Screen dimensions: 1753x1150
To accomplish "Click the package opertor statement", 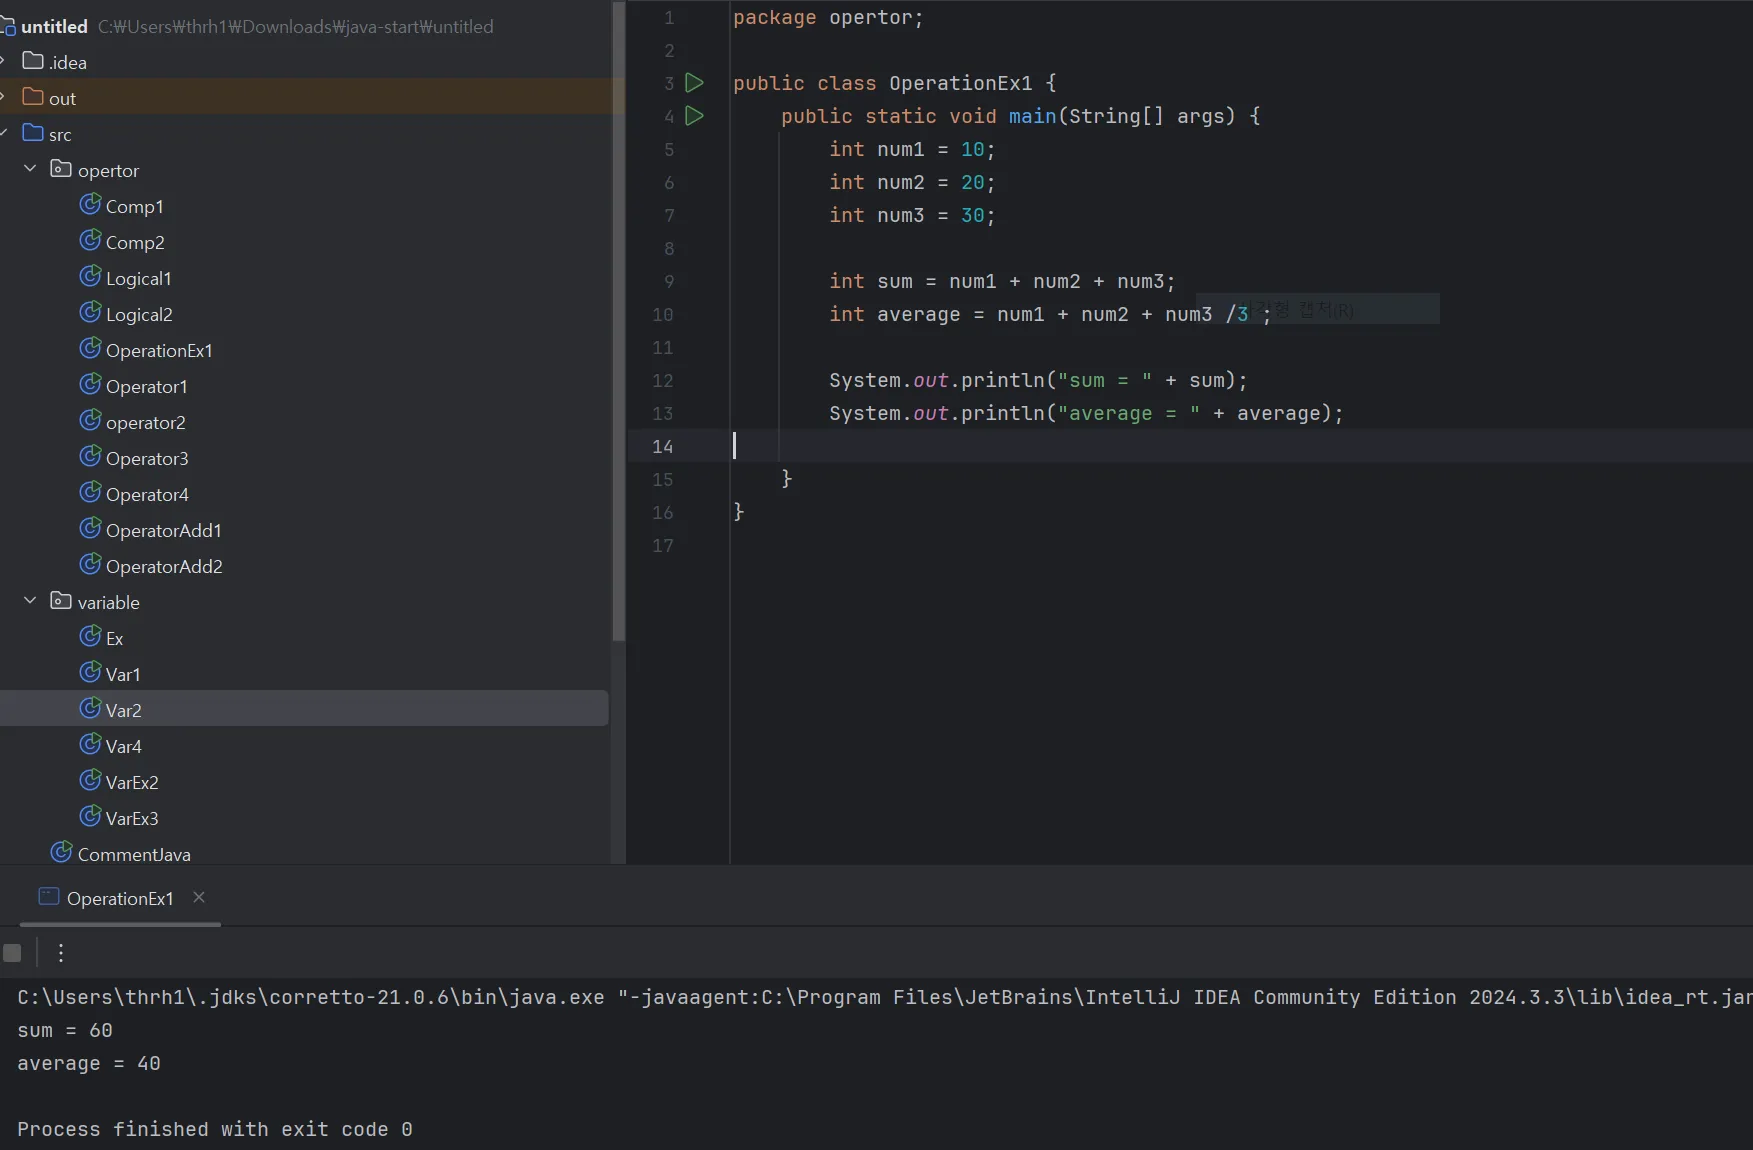I will [x=828, y=18].
